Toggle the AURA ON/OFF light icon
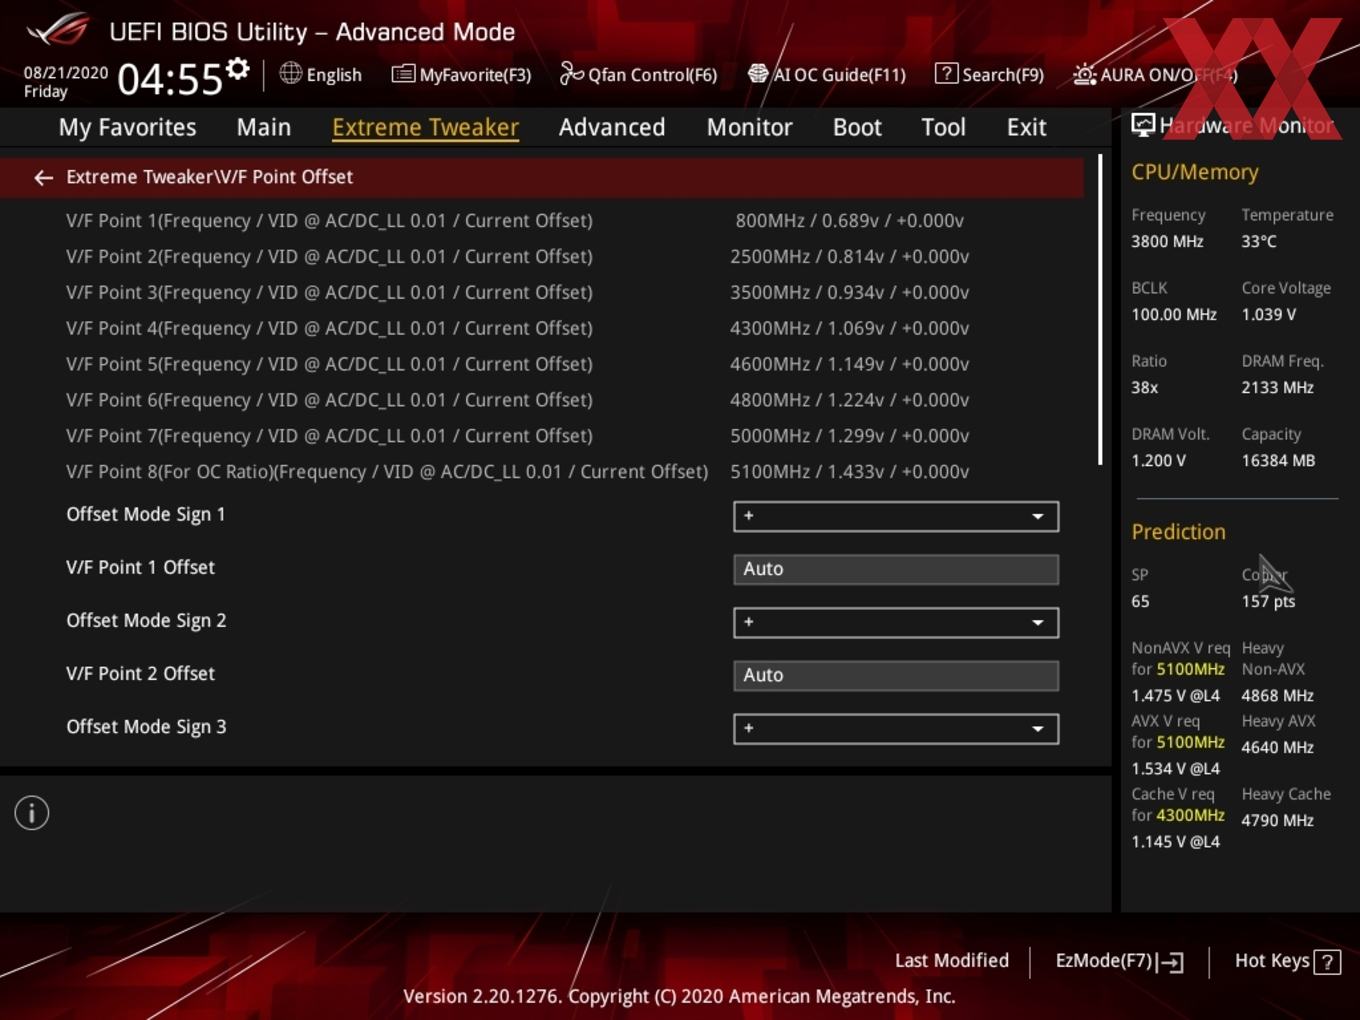Viewport: 1360px width, 1020px height. pyautogui.click(x=1084, y=74)
